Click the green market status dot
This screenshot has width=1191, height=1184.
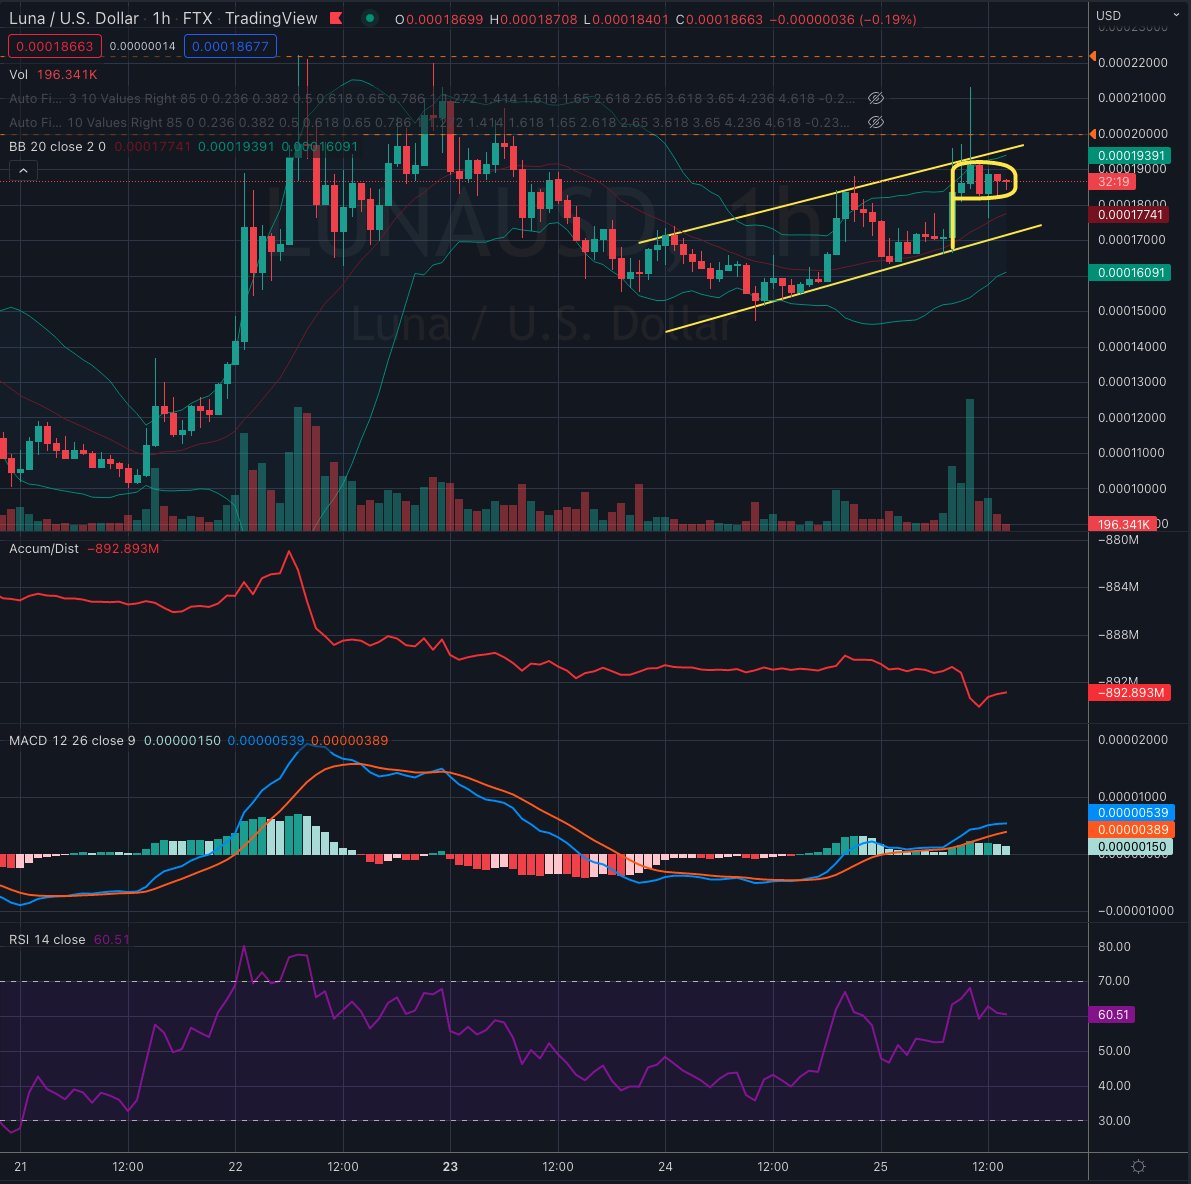370,17
